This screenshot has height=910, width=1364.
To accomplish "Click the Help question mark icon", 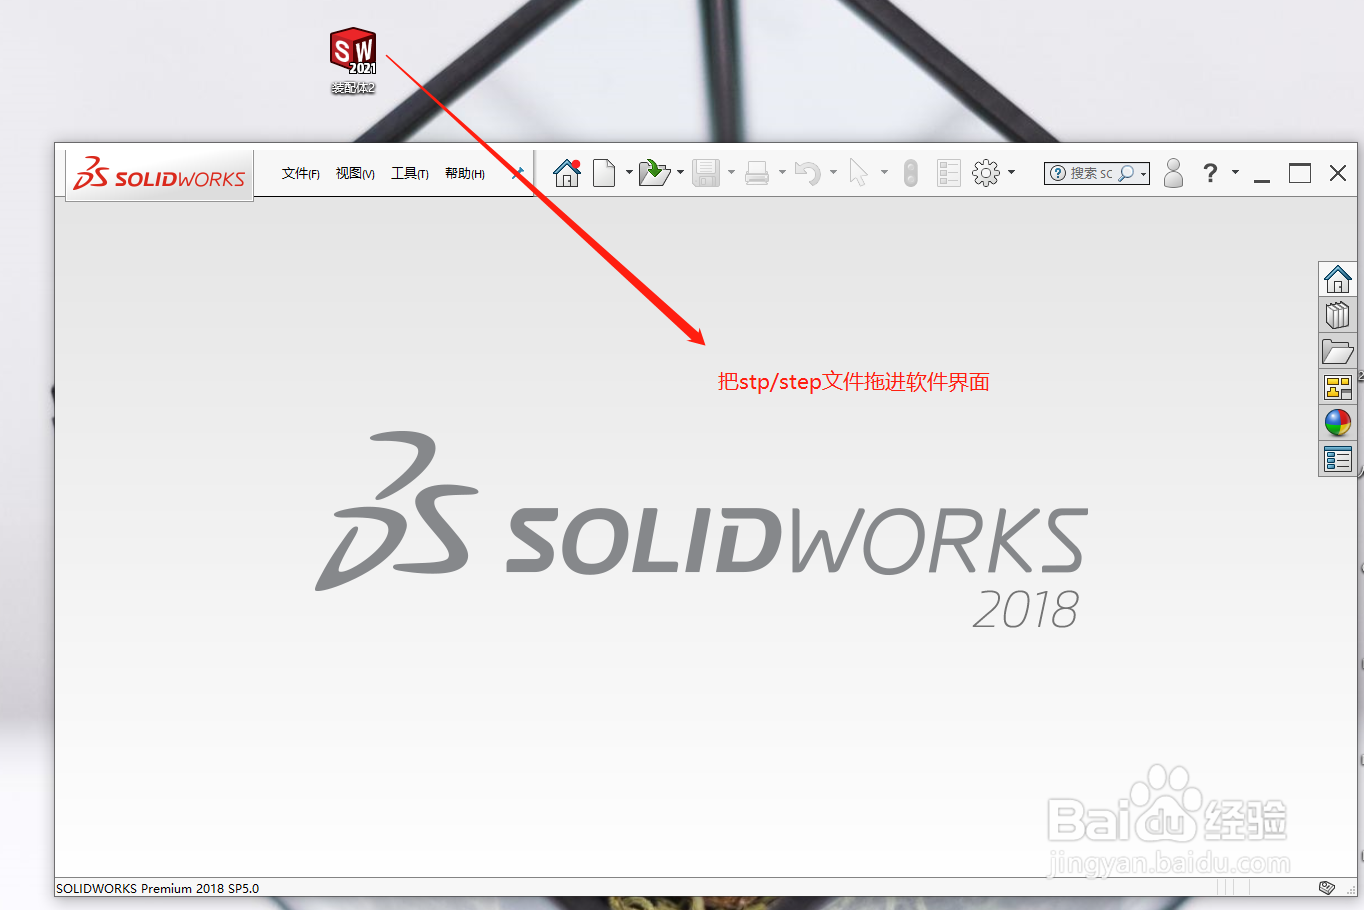I will click(1210, 173).
